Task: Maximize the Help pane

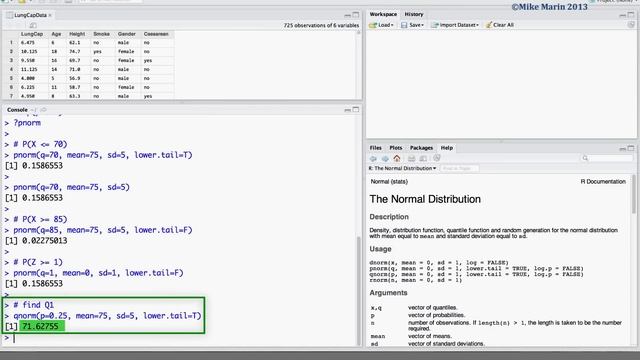Action: (x=631, y=148)
